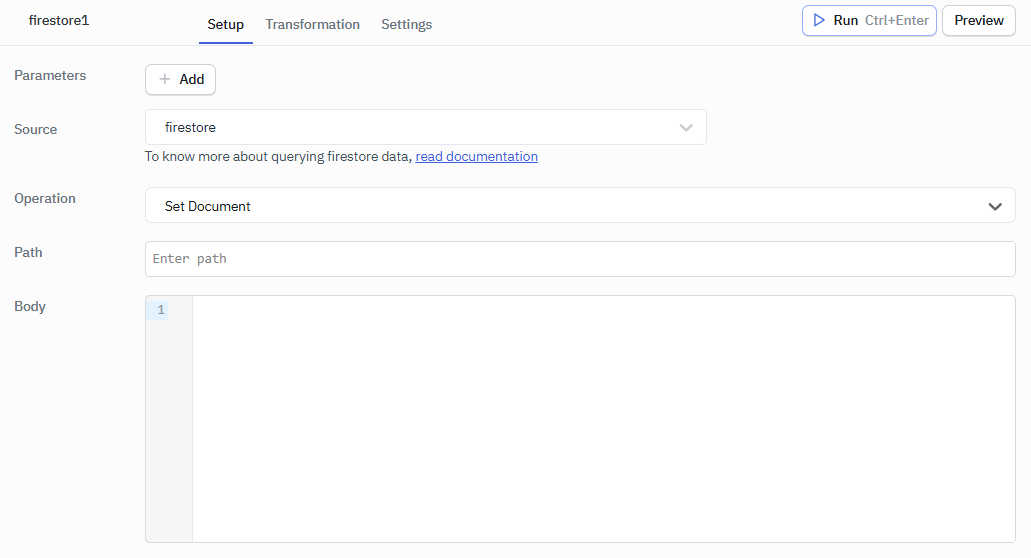Click the Path field label
Image resolution: width=1031 pixels, height=558 pixels.
point(28,252)
